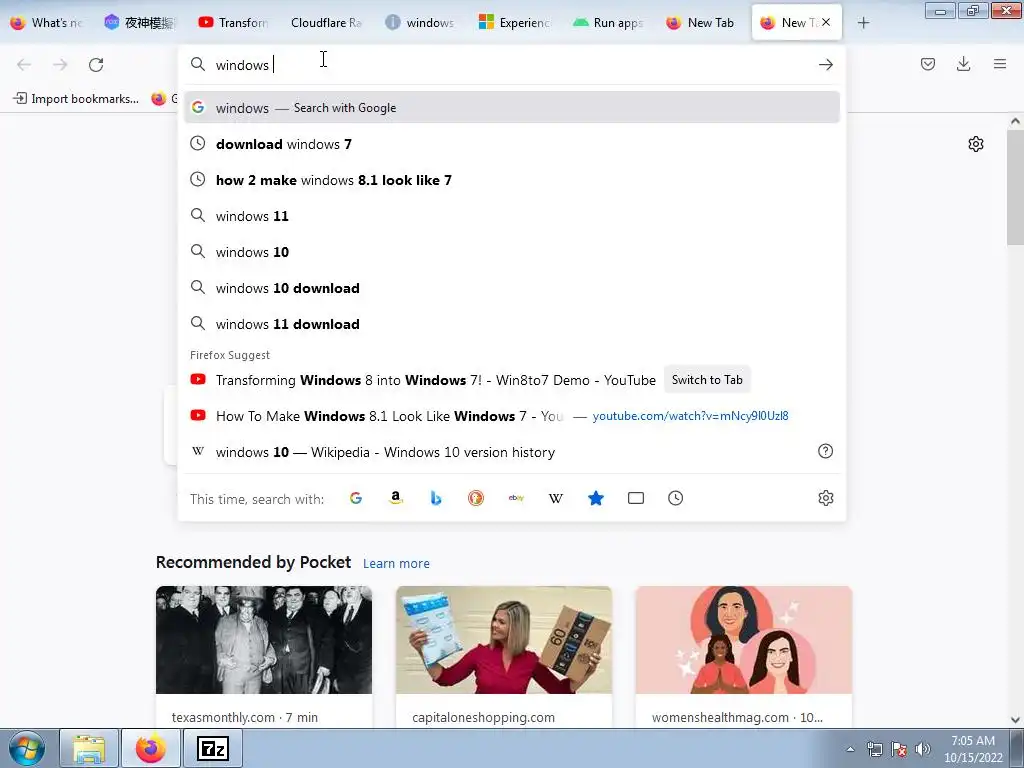Viewport: 1024px width, 768px height.
Task: Switch to the Run apps tab
Action: coord(608,23)
